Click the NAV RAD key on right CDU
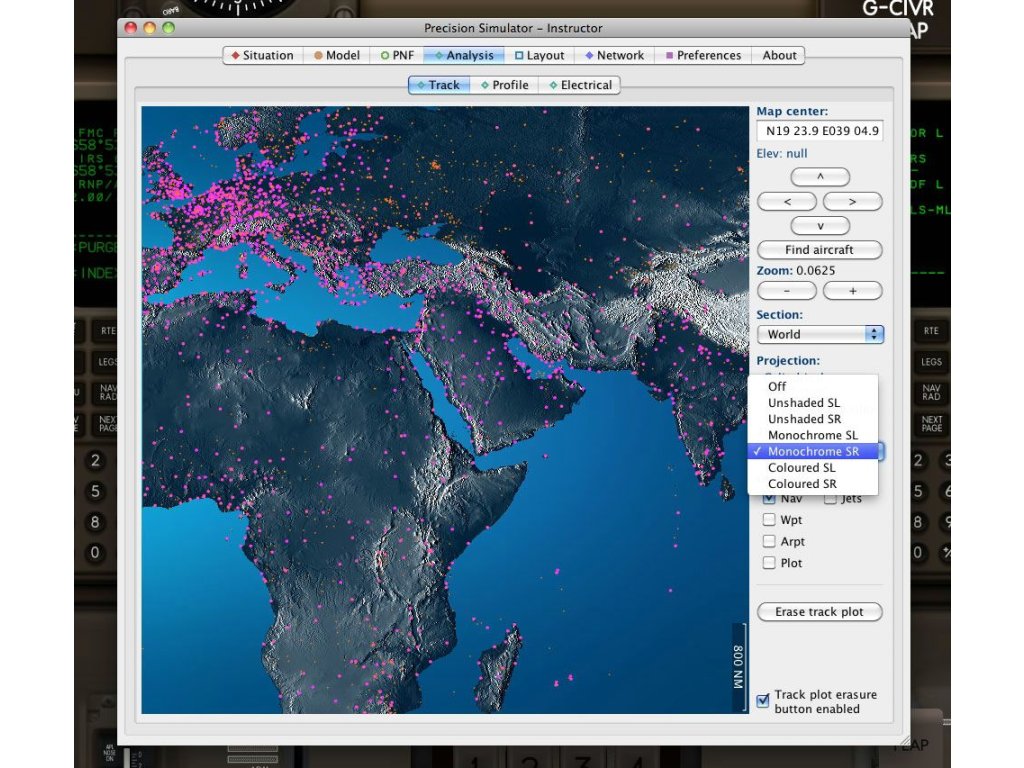Viewport: 1024px width, 768px height. (x=931, y=392)
